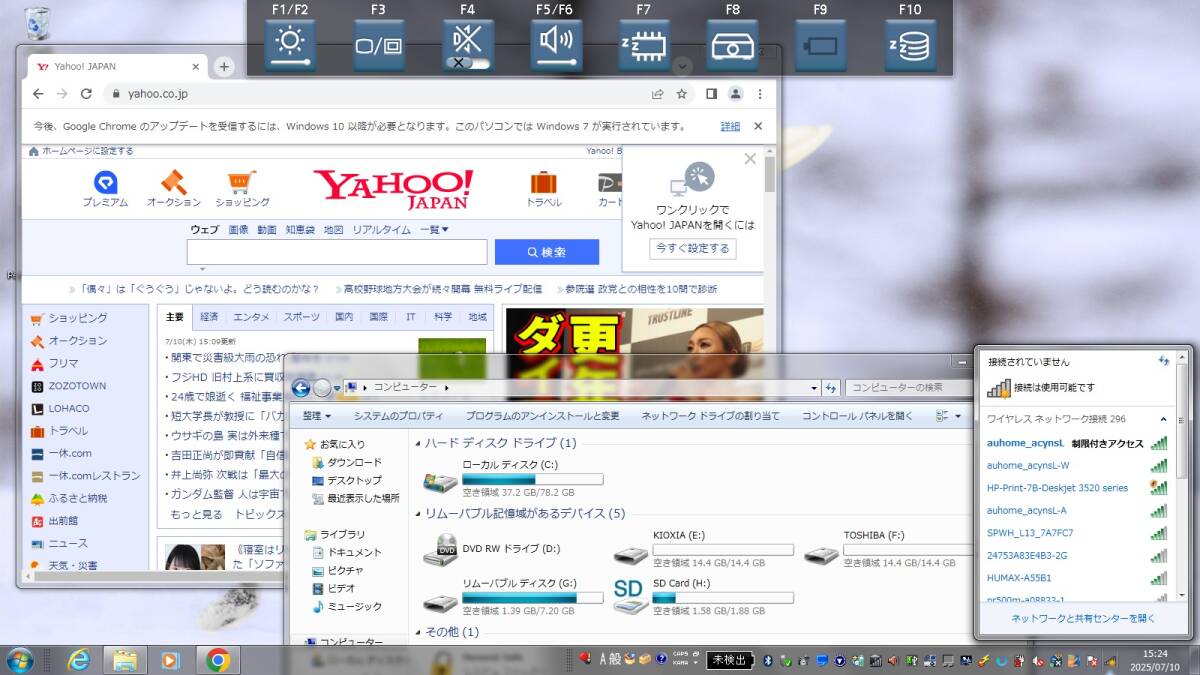The width and height of the screenshot is (1200, 675).
Task: Click コントロール パネルを開く in Explorer
Action: click(857, 416)
